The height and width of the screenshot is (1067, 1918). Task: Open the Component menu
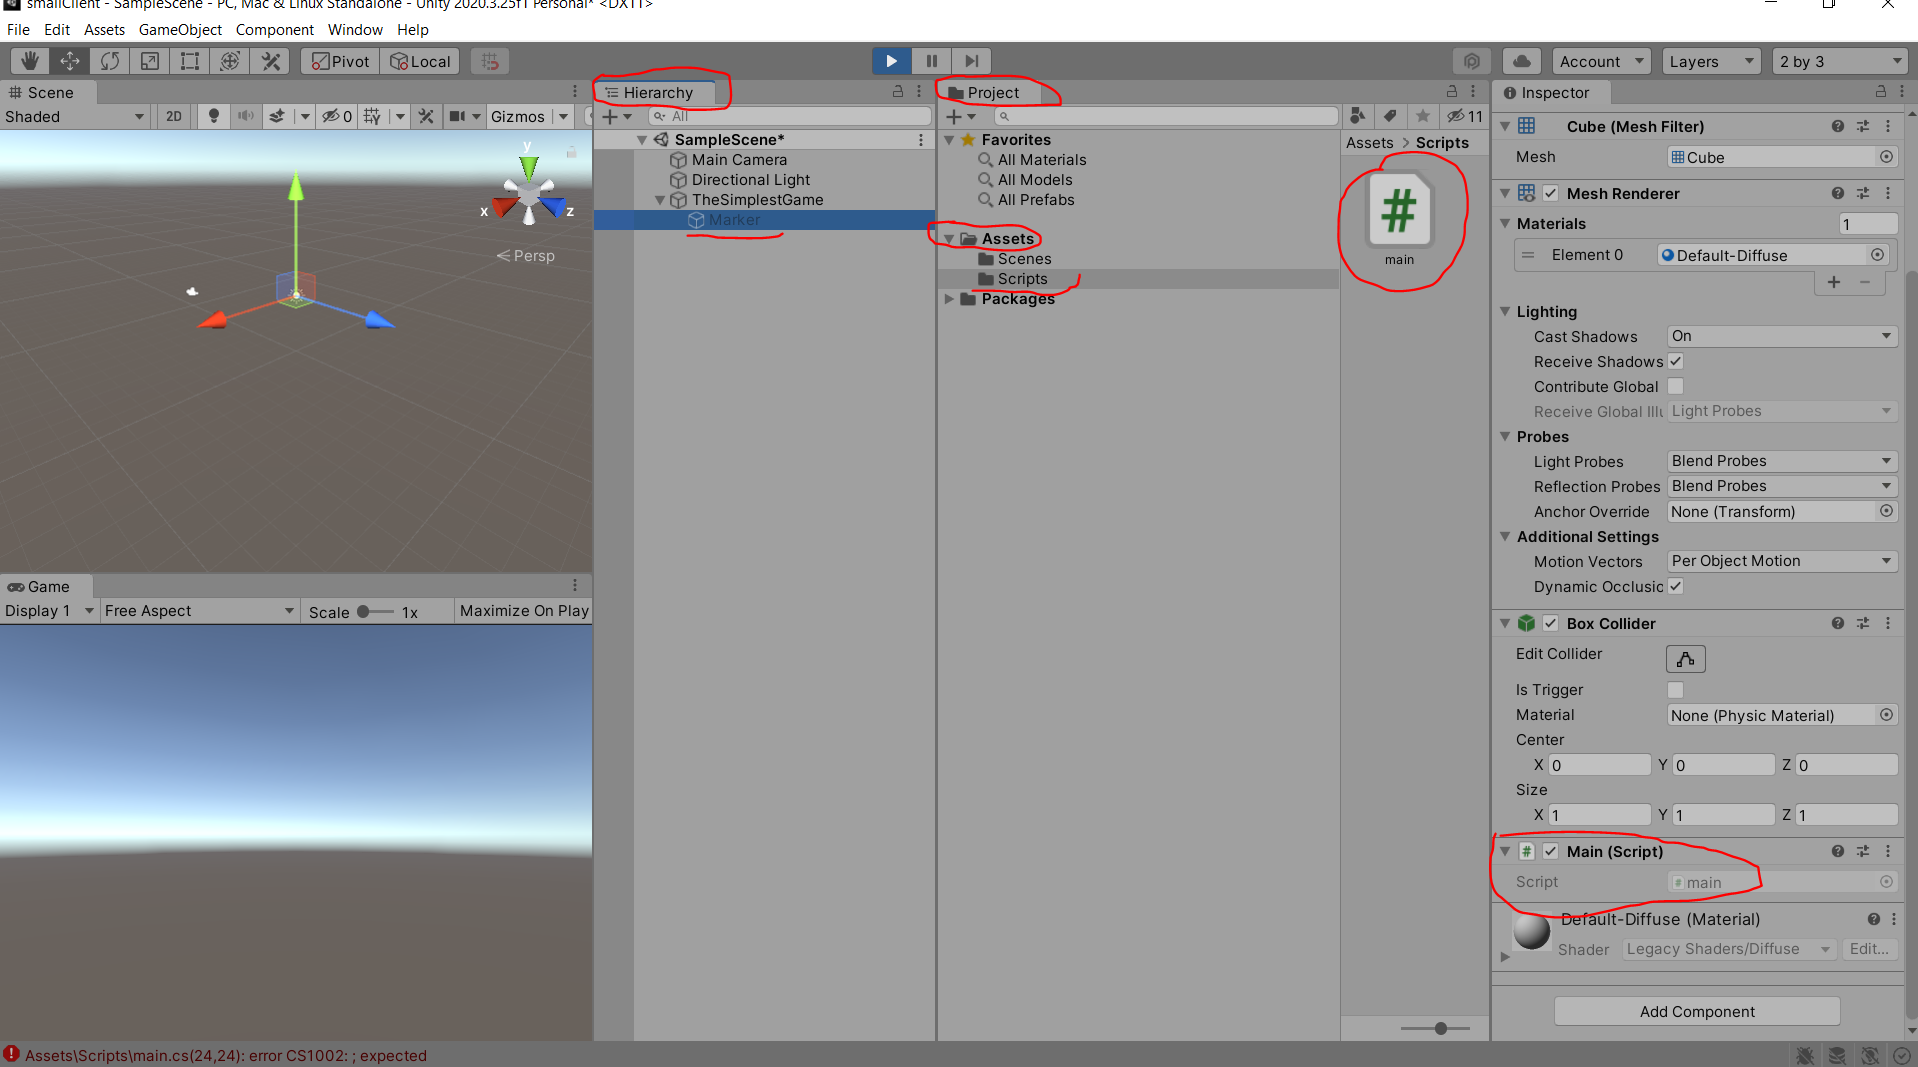pos(275,30)
